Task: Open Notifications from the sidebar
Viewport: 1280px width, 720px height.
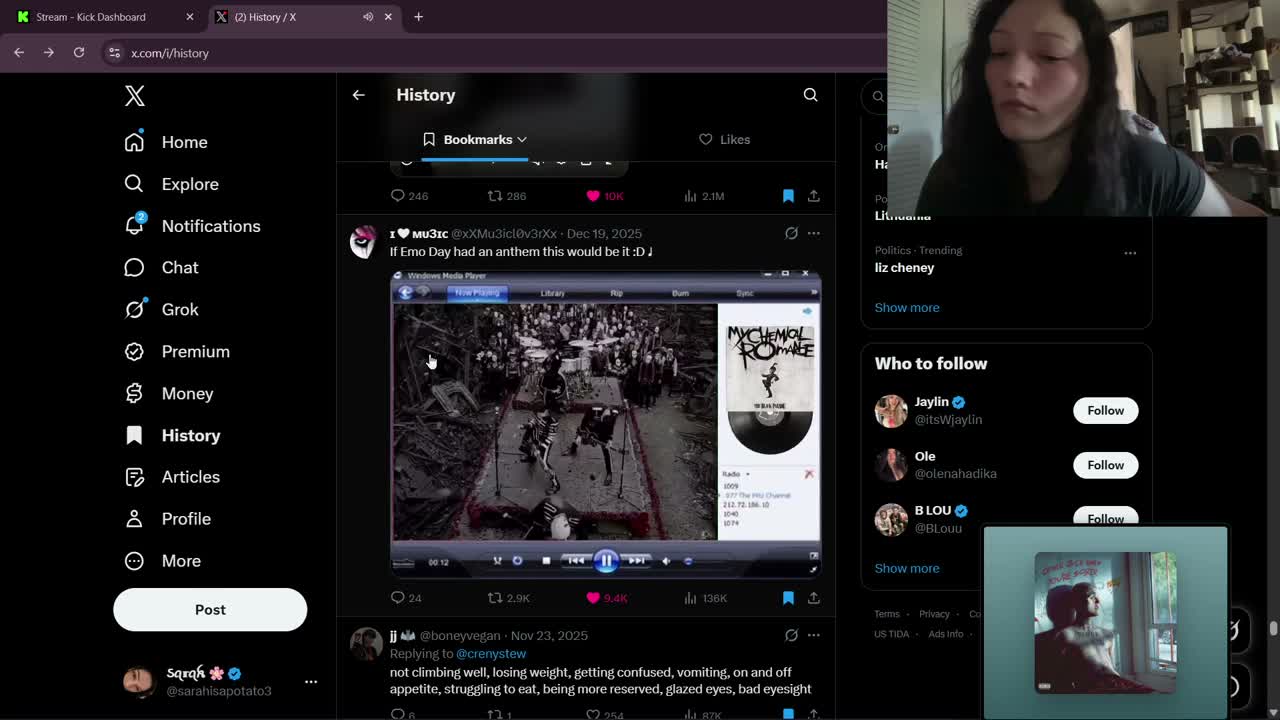Action: point(192,226)
